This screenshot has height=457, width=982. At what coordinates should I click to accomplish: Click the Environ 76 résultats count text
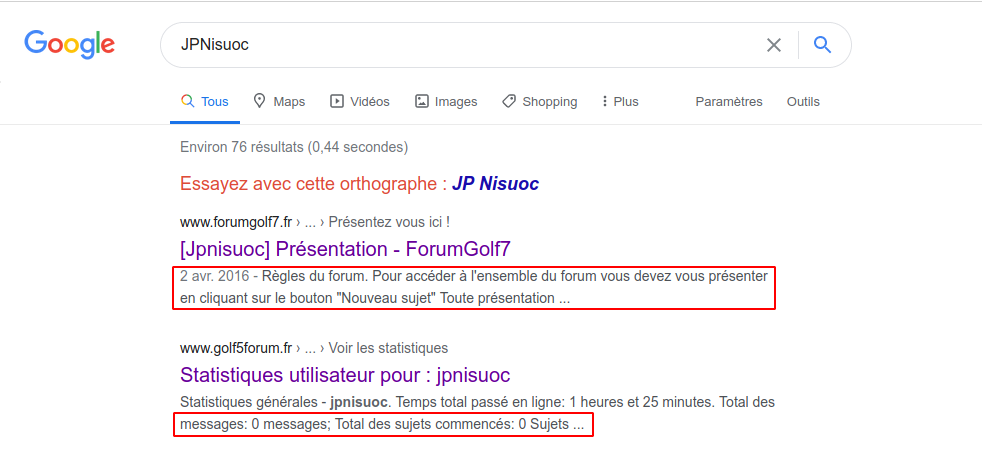(294, 147)
